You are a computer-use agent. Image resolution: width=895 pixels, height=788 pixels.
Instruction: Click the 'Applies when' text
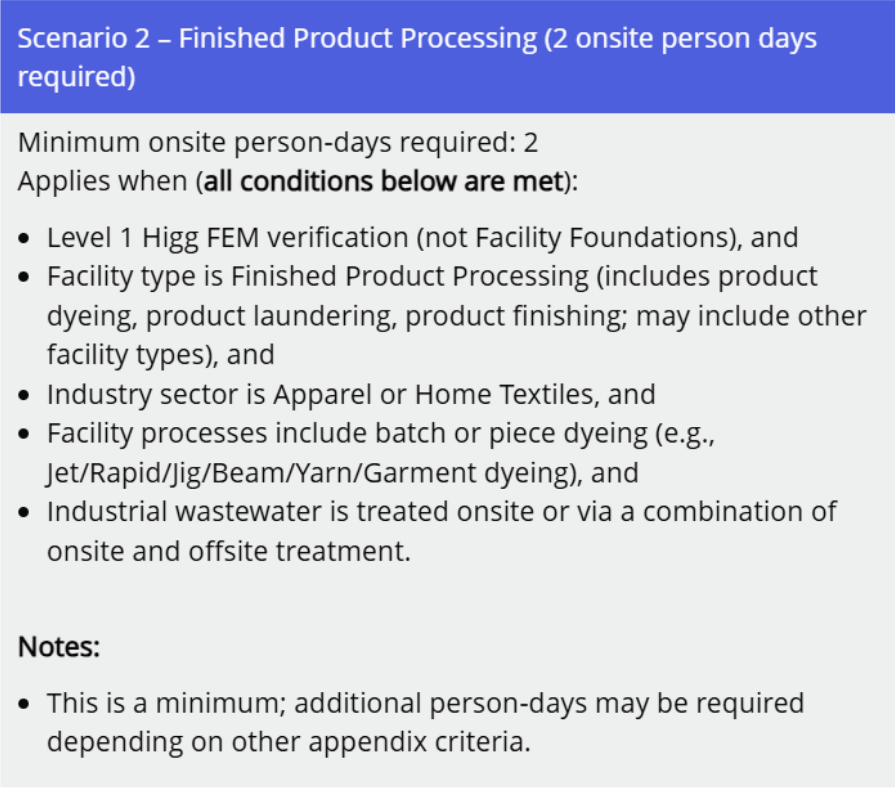coord(104,183)
